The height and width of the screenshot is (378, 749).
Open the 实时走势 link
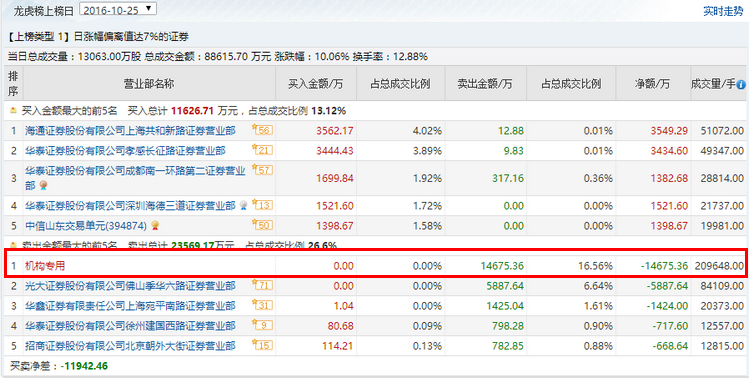click(723, 11)
